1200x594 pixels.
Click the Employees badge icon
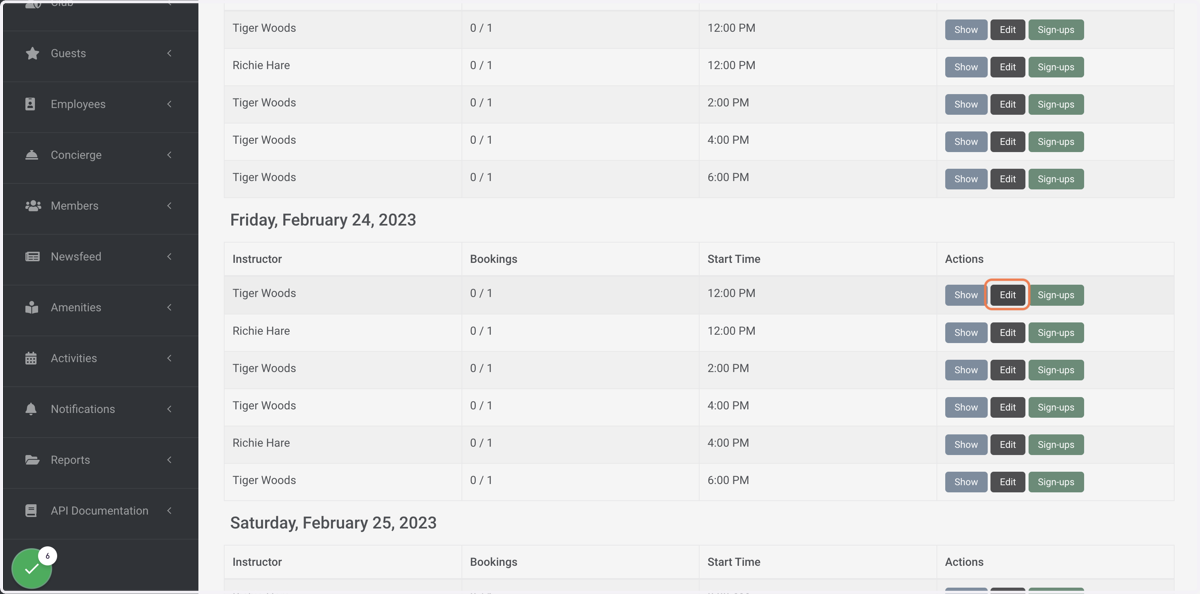click(x=30, y=104)
